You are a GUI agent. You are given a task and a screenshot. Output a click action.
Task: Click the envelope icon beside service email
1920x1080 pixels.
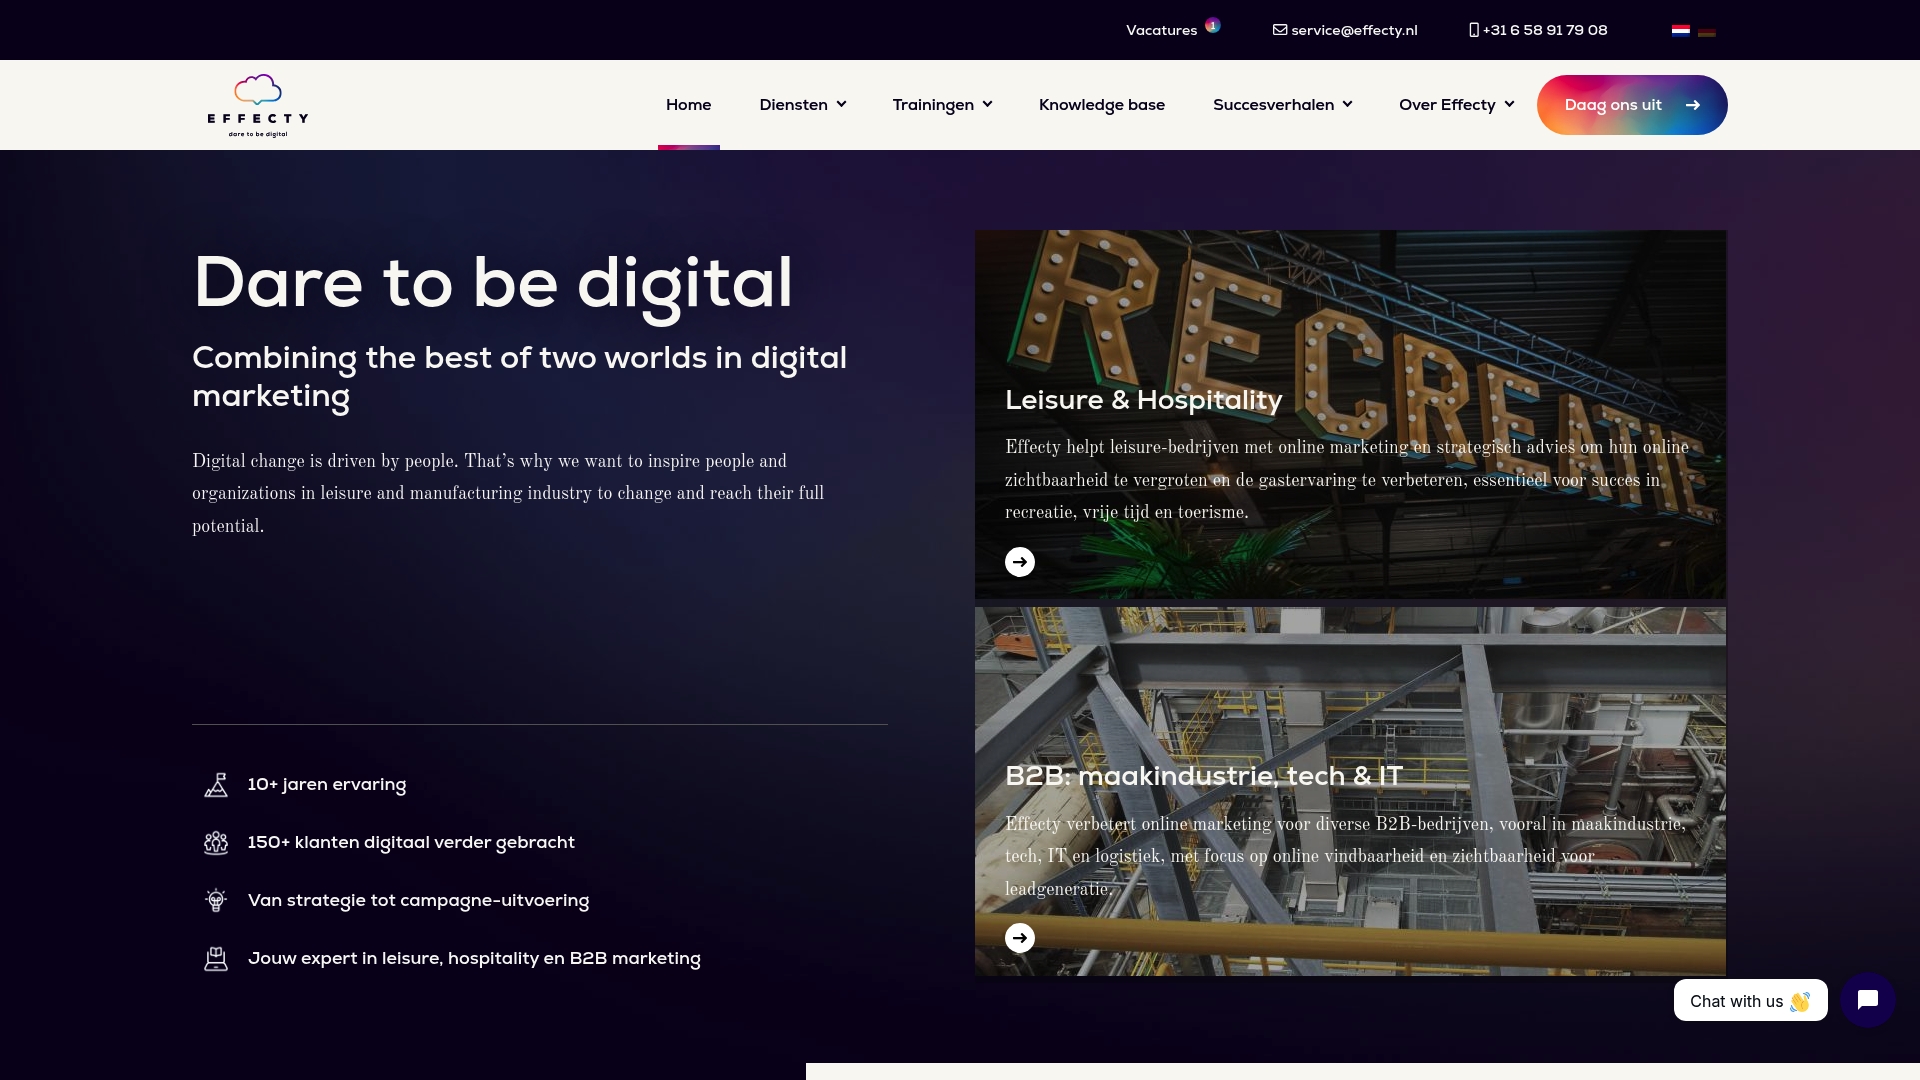click(1279, 30)
